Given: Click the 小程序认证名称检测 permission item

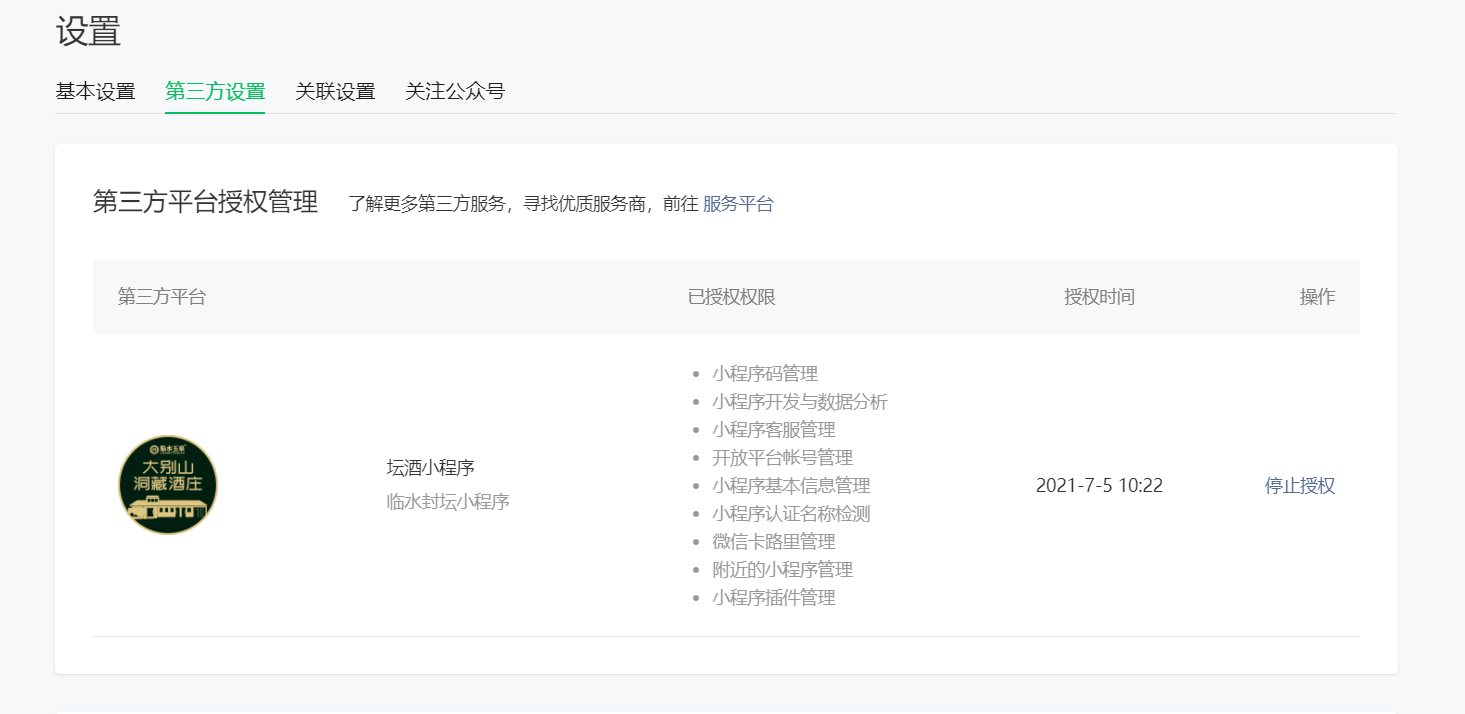Looking at the screenshot, I should (x=791, y=514).
